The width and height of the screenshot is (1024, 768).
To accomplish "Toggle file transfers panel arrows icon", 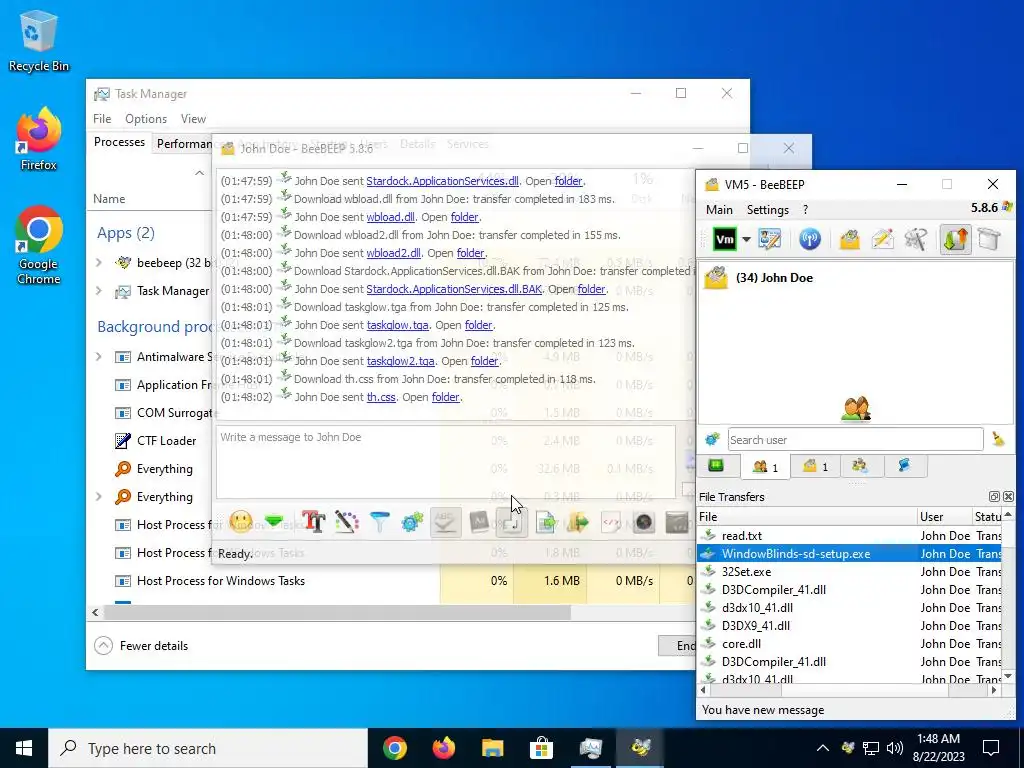I will [x=955, y=239].
